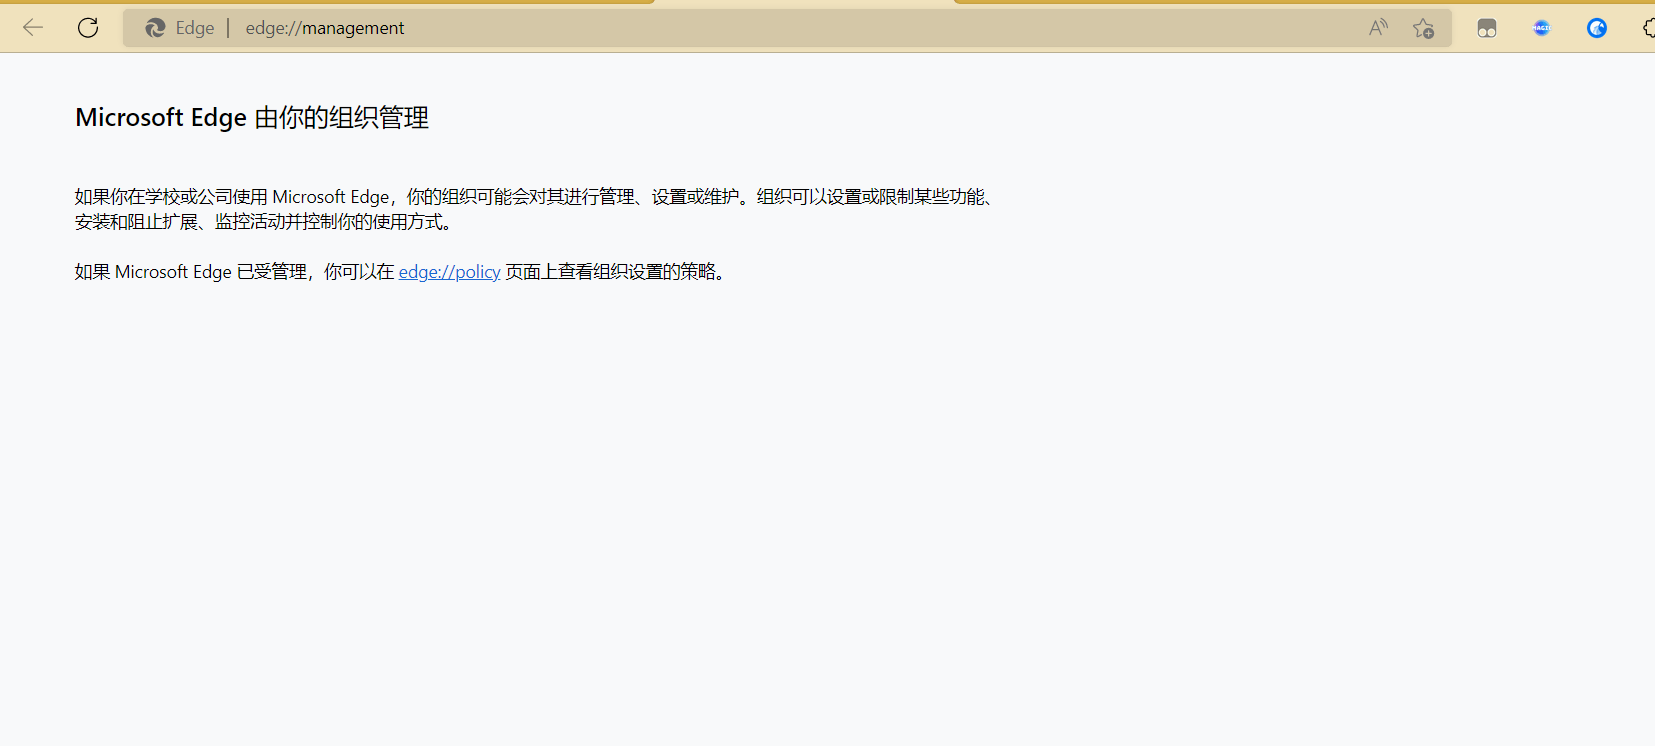Open the Extensions puzzle-piece menu
Viewport: 1655px width, 746px height.
click(1649, 28)
